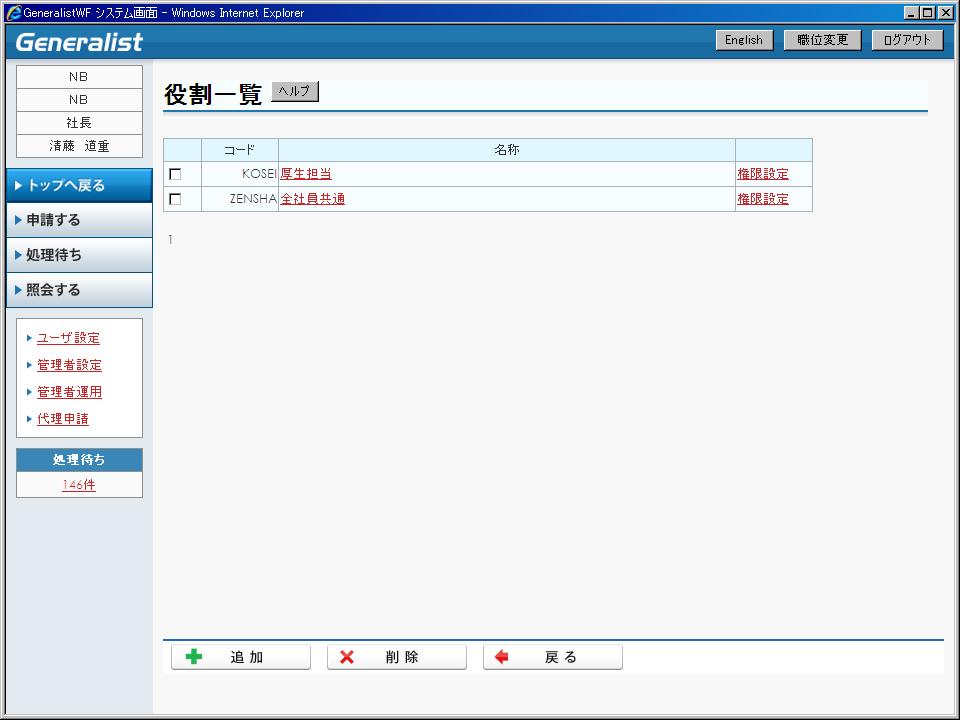Open 権限設定 for 厚生担当 role
The height and width of the screenshot is (720, 960).
tap(763, 174)
